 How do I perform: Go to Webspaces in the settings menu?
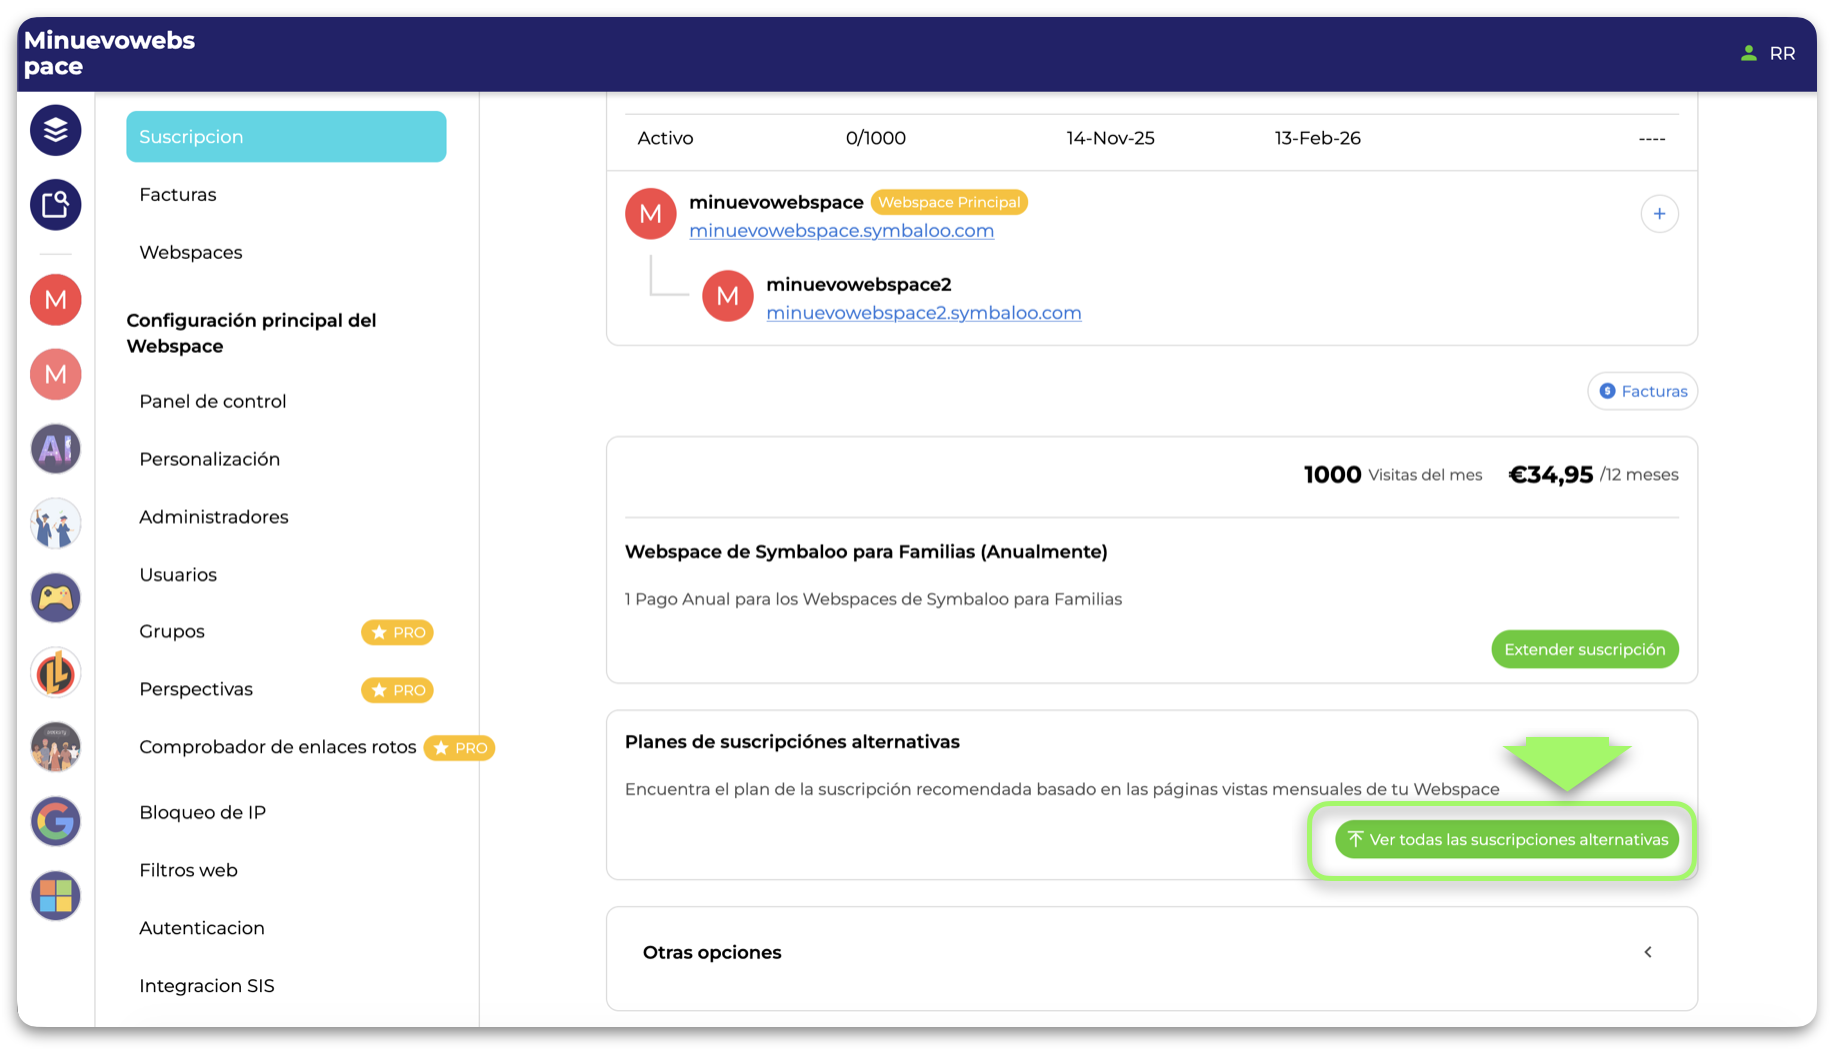(x=191, y=253)
